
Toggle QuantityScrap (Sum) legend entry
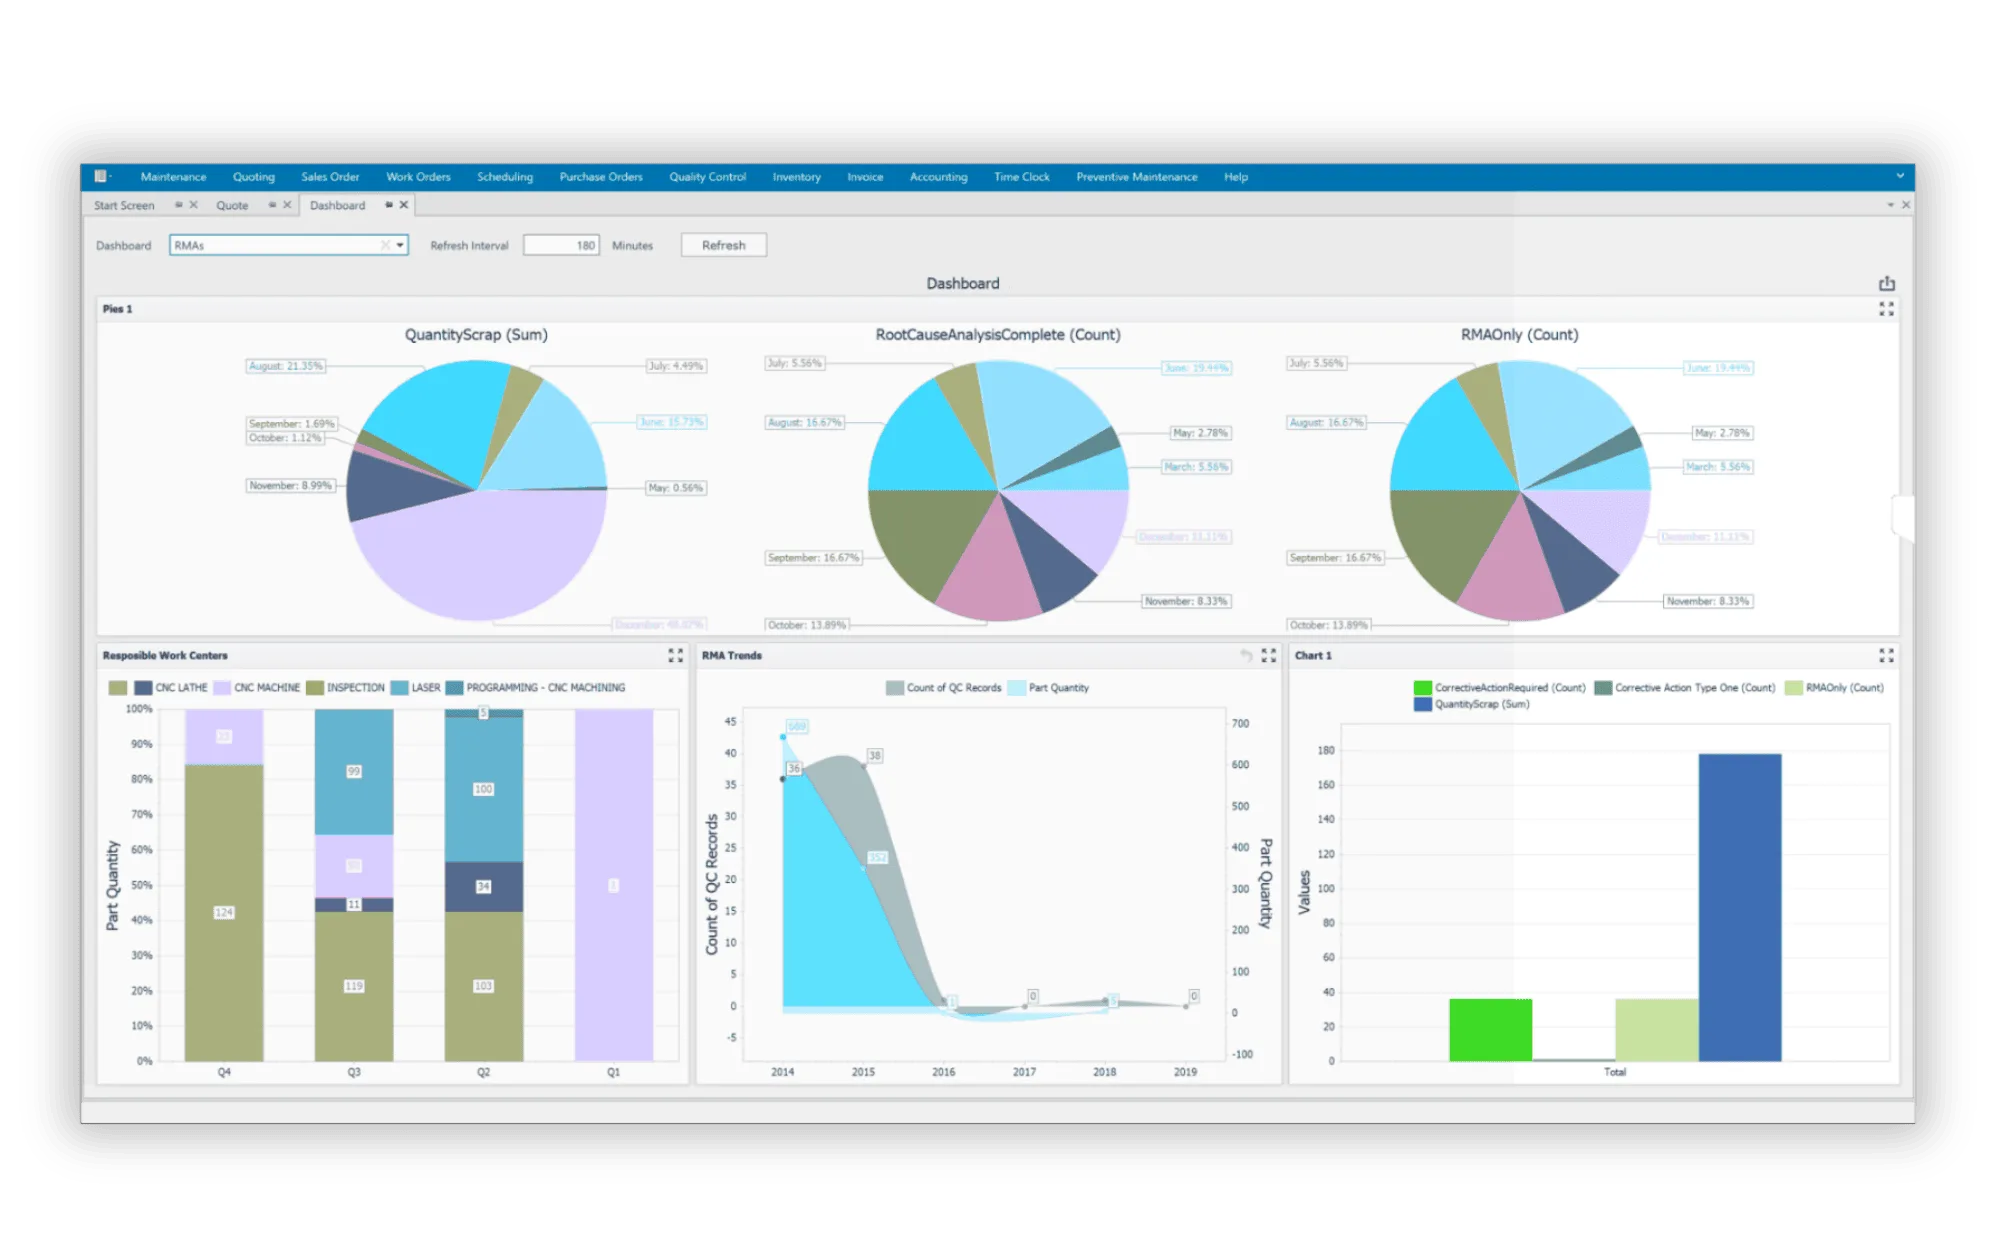point(1472,704)
